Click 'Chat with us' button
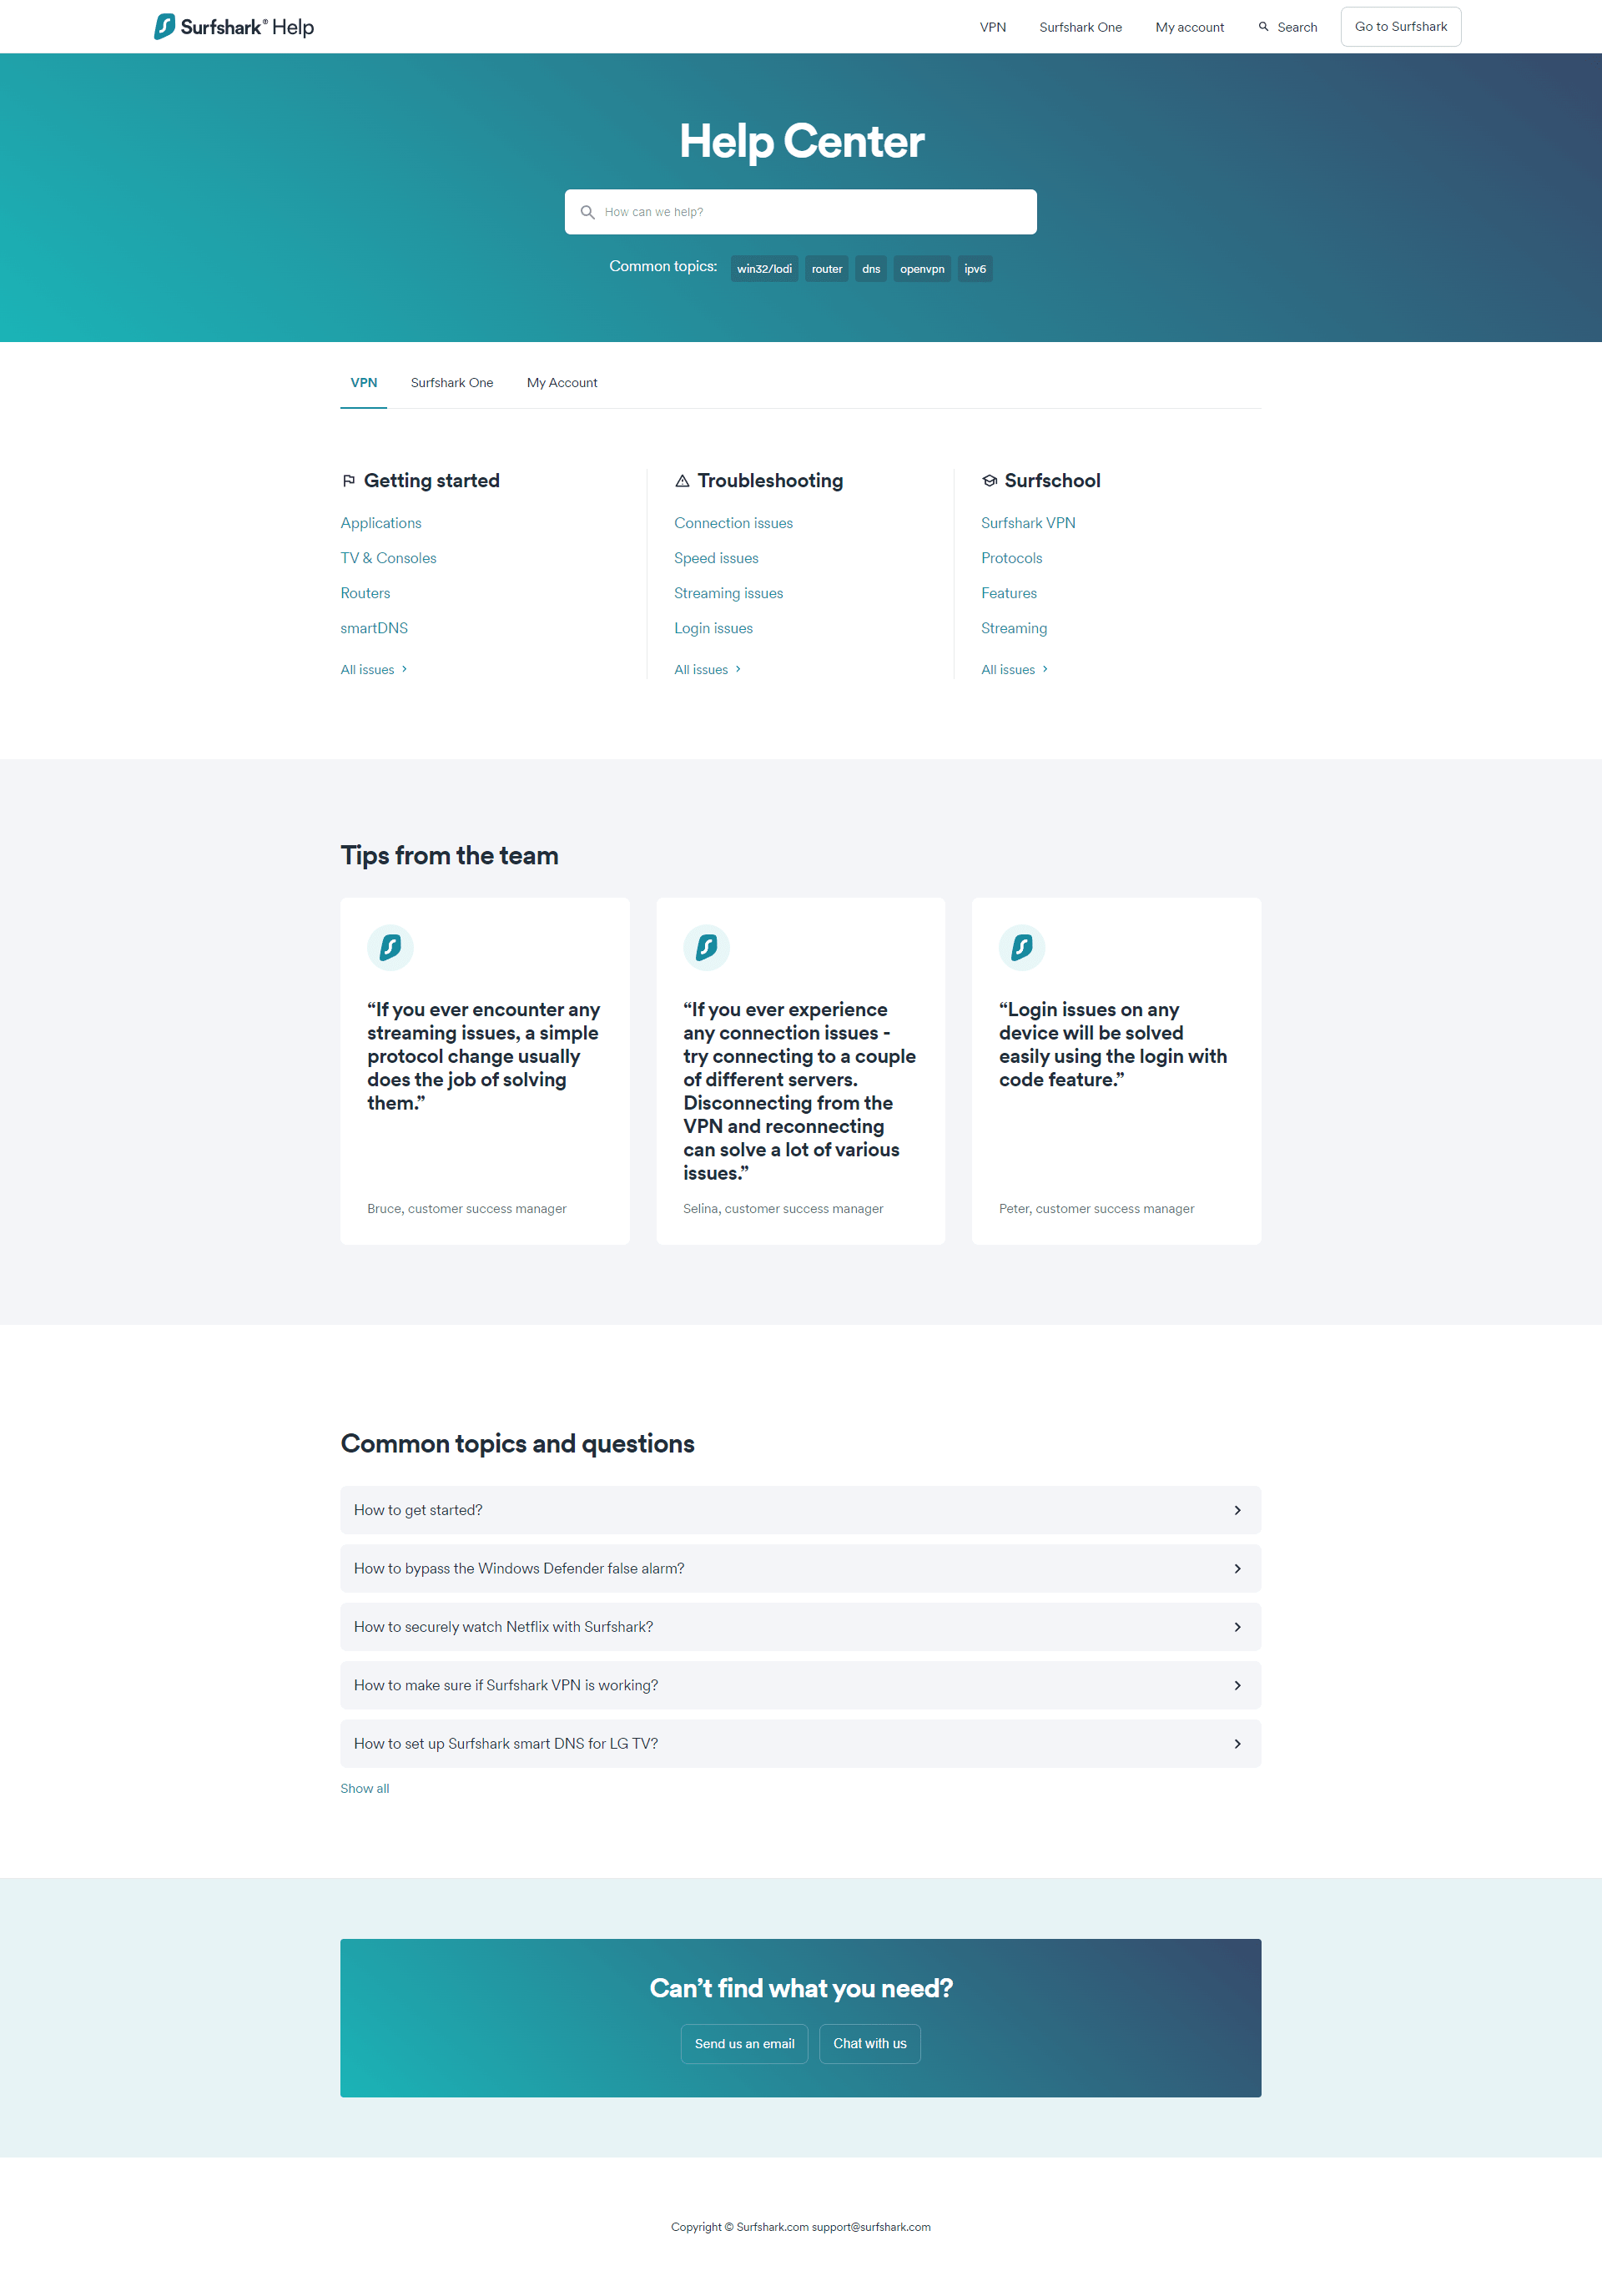Screen dimensions: 1602x2296 (869, 2043)
